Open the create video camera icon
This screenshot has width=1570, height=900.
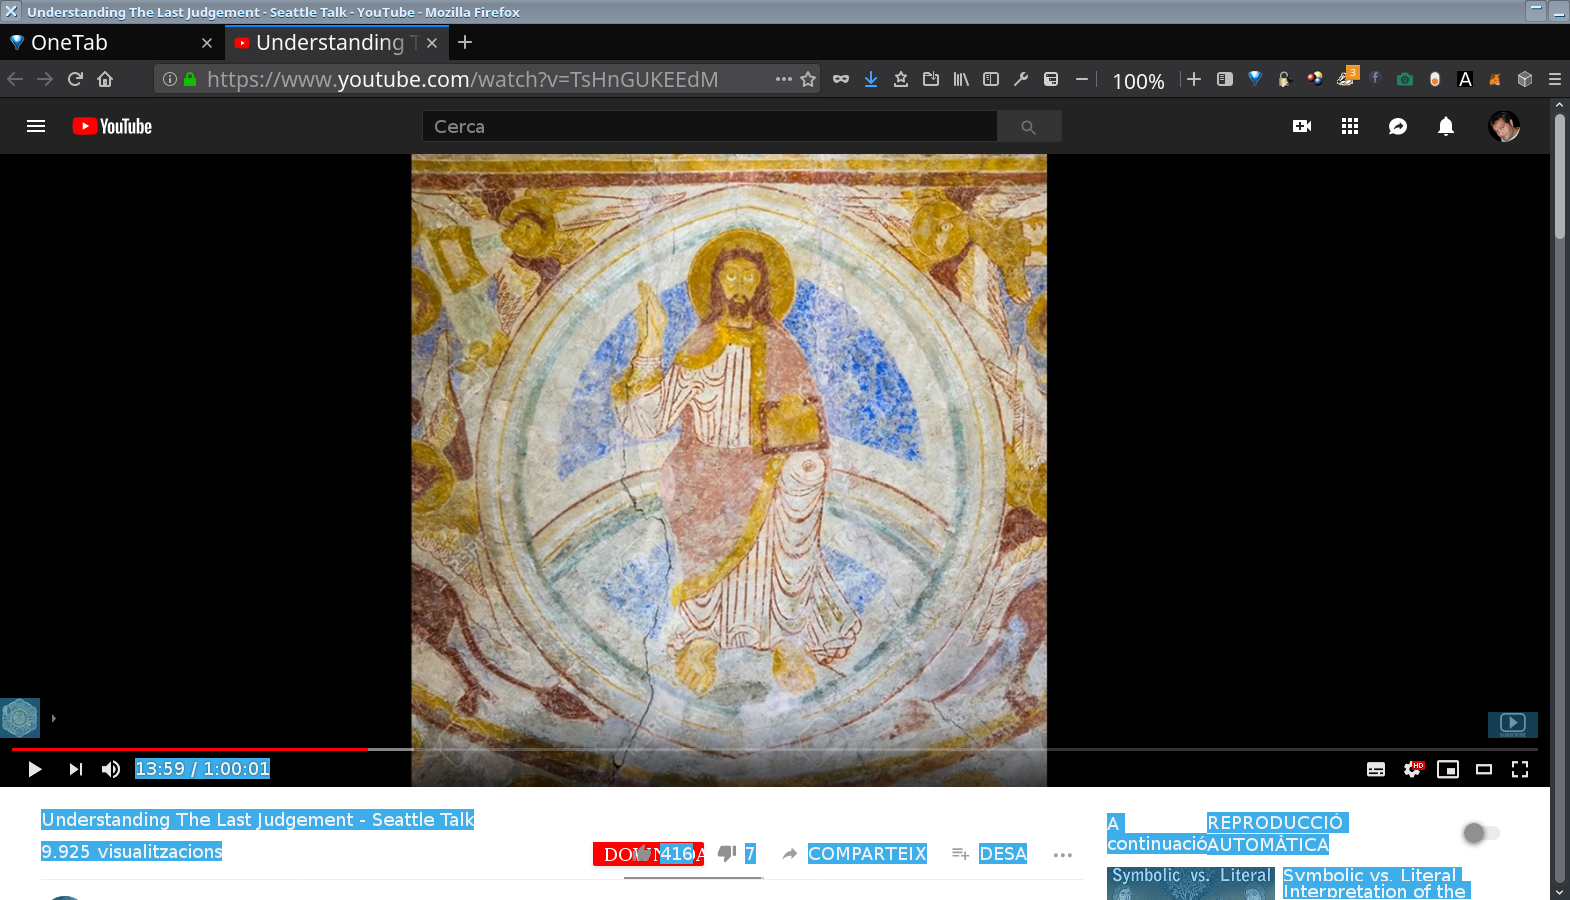1302,126
